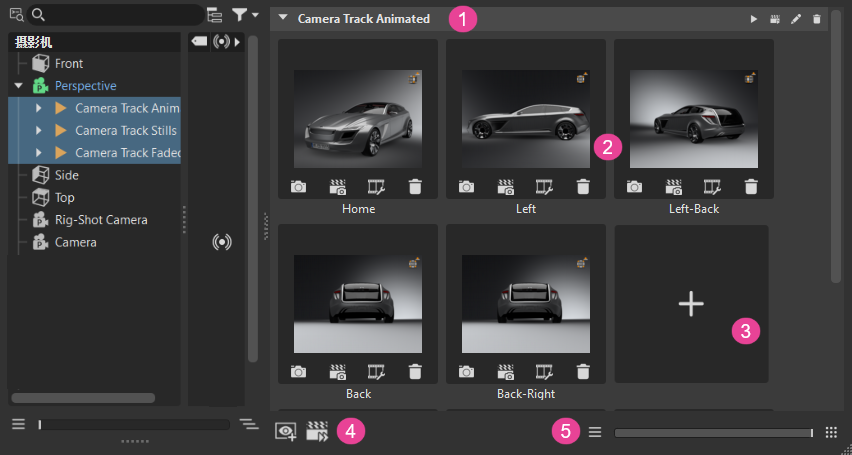Open film settings icon under Left

coord(544,187)
